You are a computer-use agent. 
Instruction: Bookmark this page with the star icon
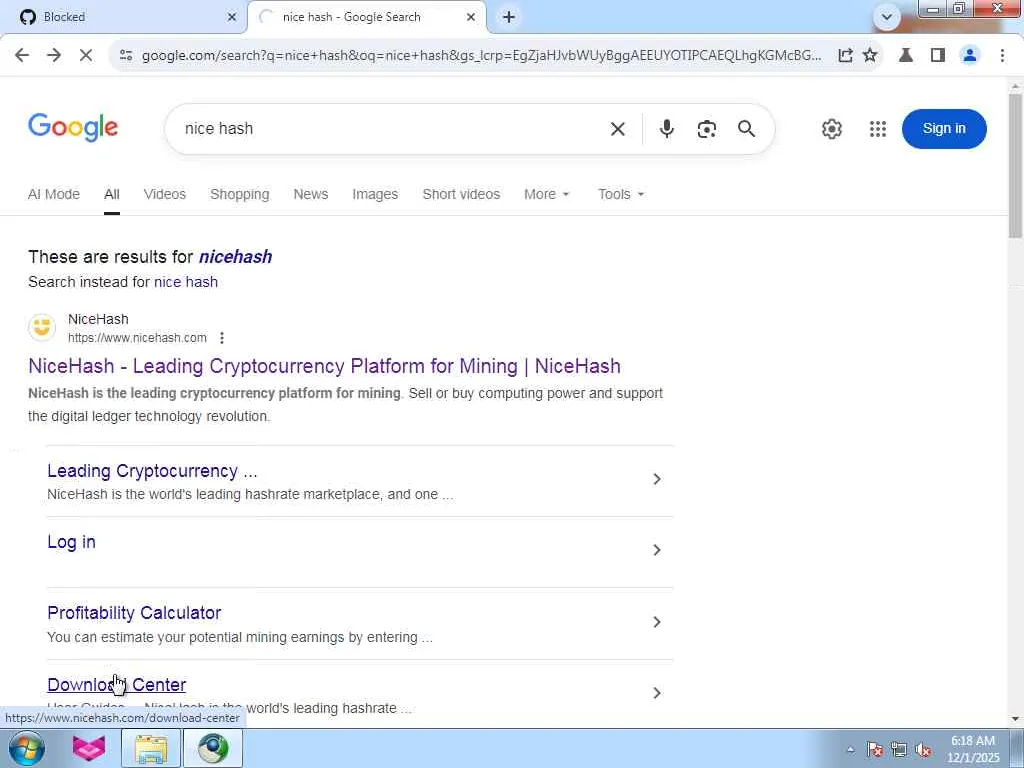pos(870,56)
